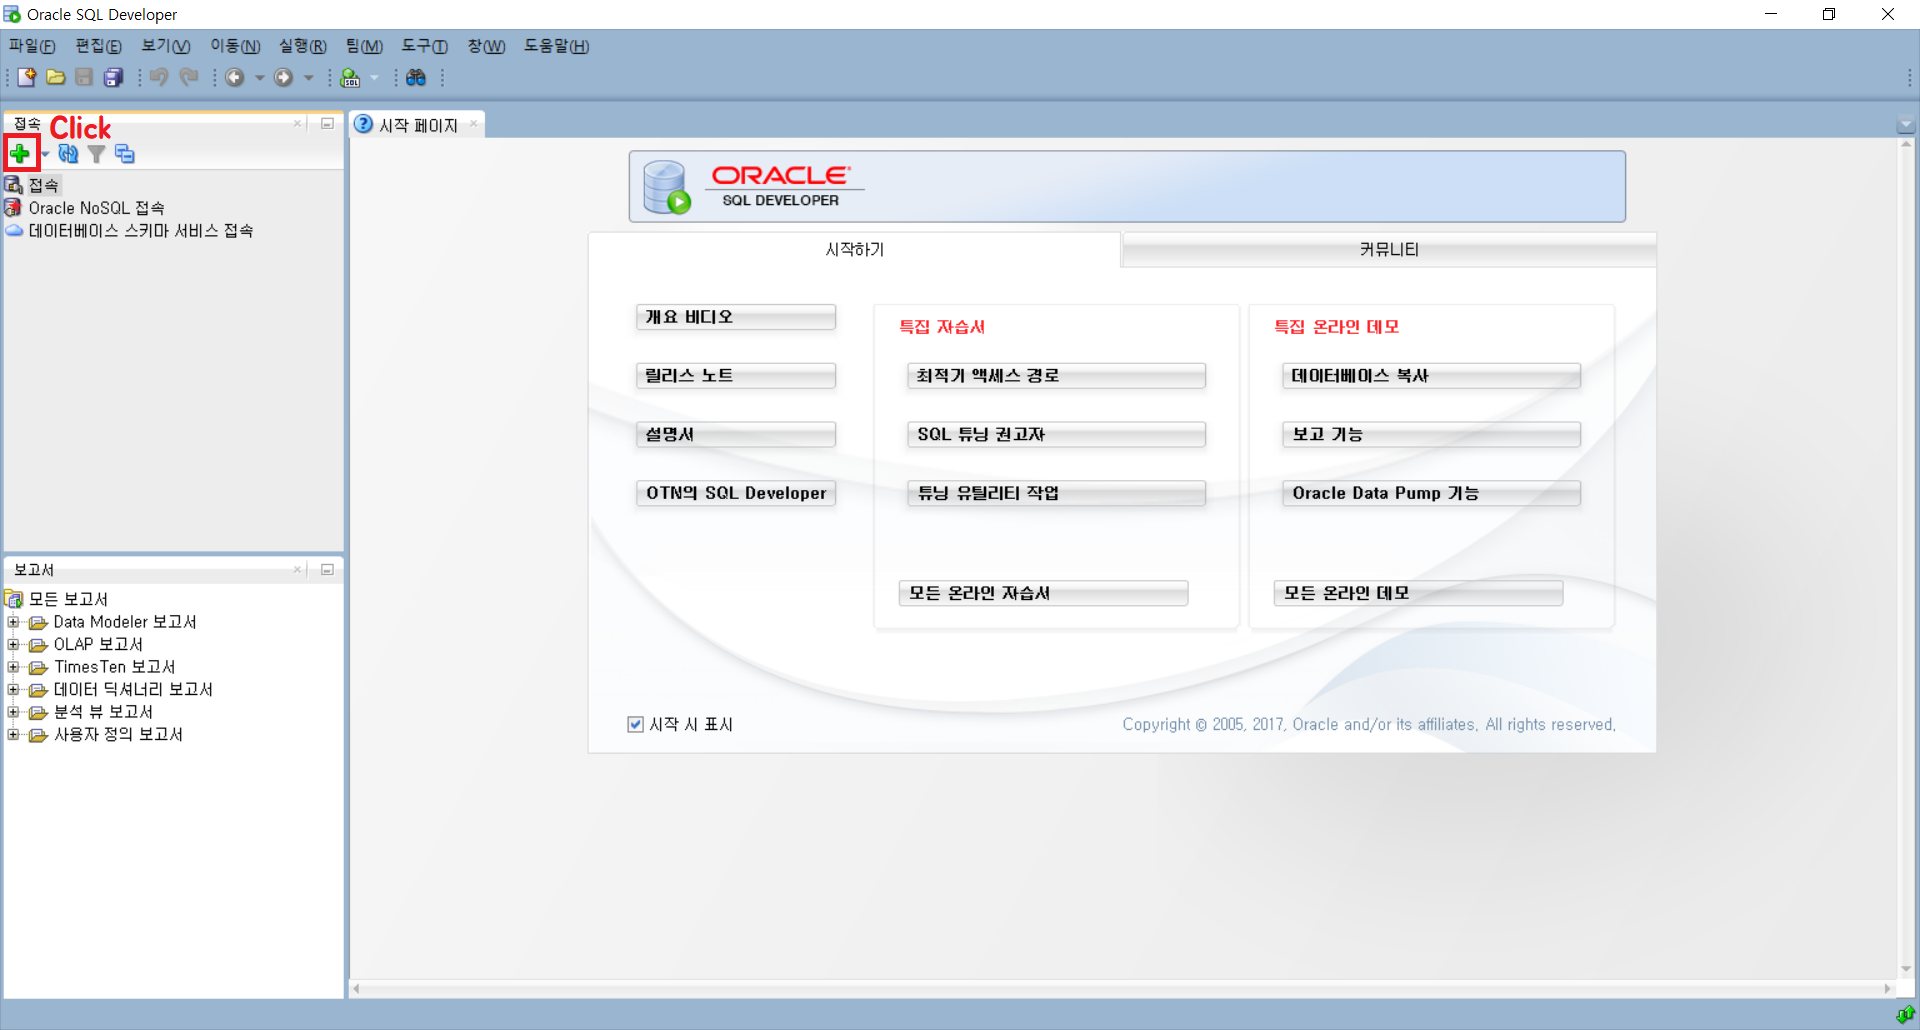Click the binoculars Find DB Object icon

click(x=416, y=77)
